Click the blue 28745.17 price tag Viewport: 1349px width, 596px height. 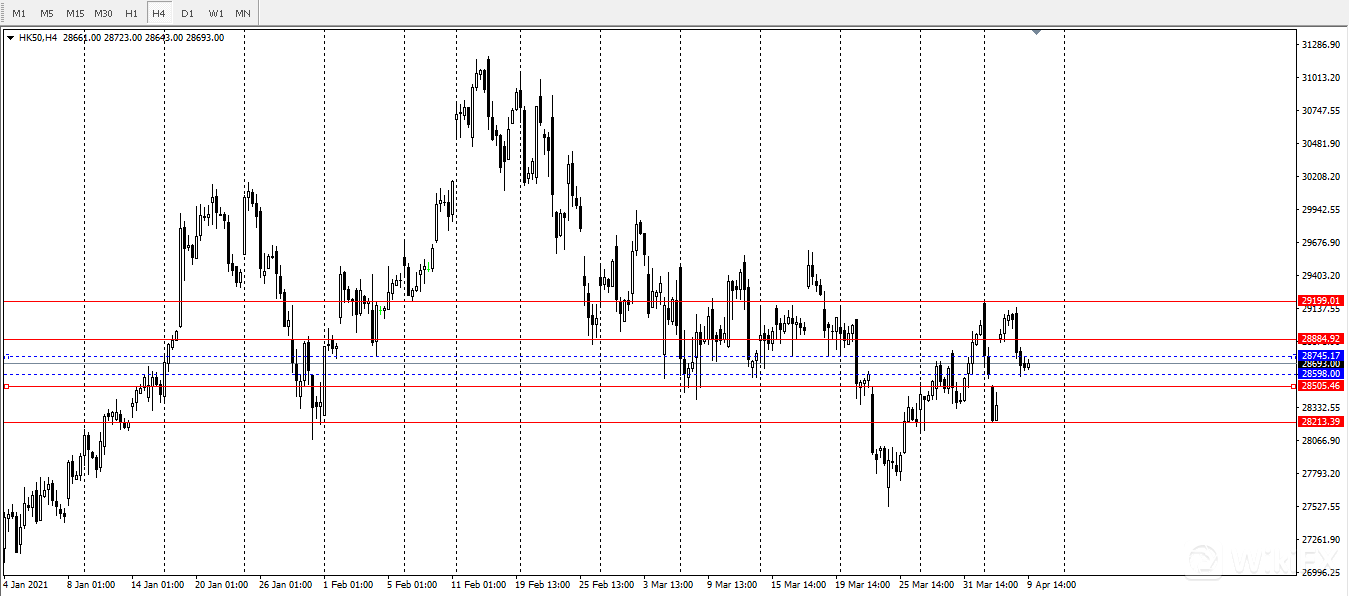click(x=1320, y=355)
